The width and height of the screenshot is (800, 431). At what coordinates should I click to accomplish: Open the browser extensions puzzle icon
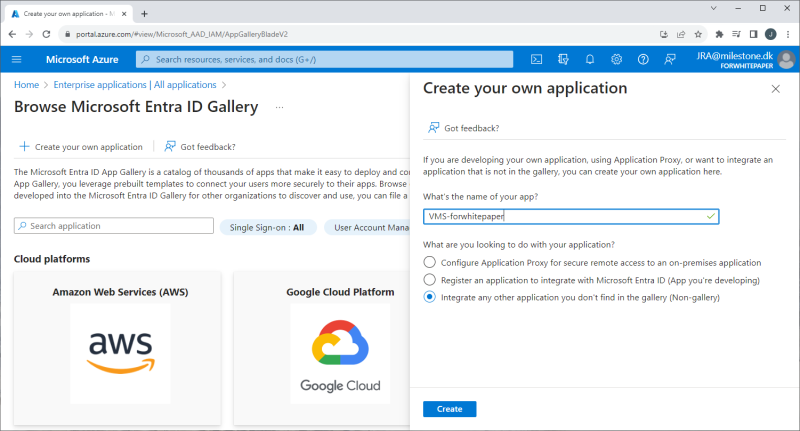(x=718, y=33)
